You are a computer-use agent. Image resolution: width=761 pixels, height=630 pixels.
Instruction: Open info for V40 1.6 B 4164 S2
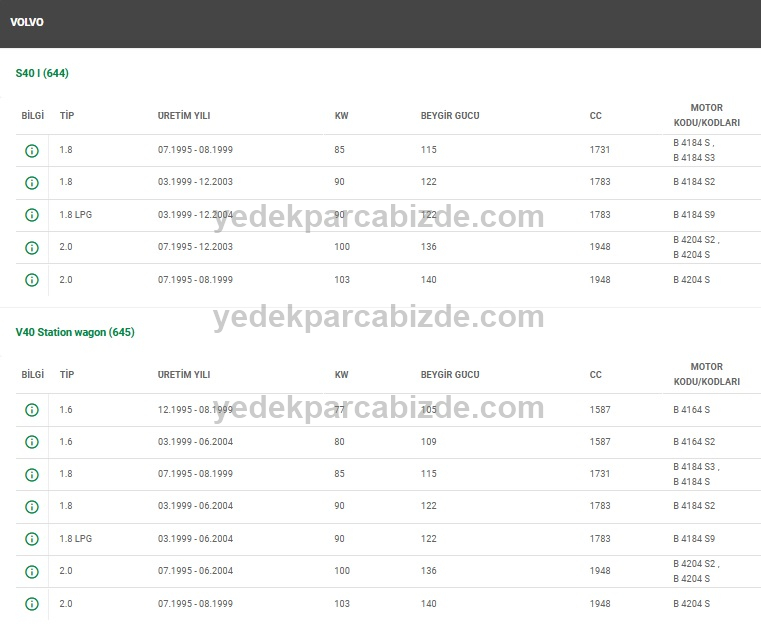tap(32, 442)
